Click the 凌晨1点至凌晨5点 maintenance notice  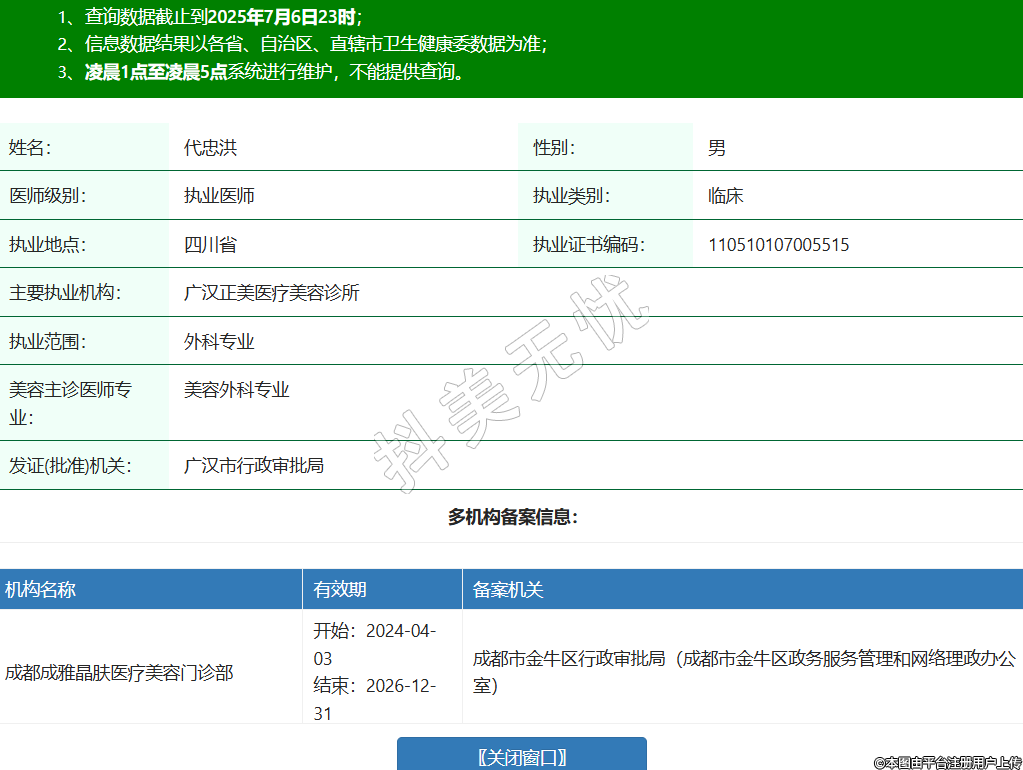[156, 72]
